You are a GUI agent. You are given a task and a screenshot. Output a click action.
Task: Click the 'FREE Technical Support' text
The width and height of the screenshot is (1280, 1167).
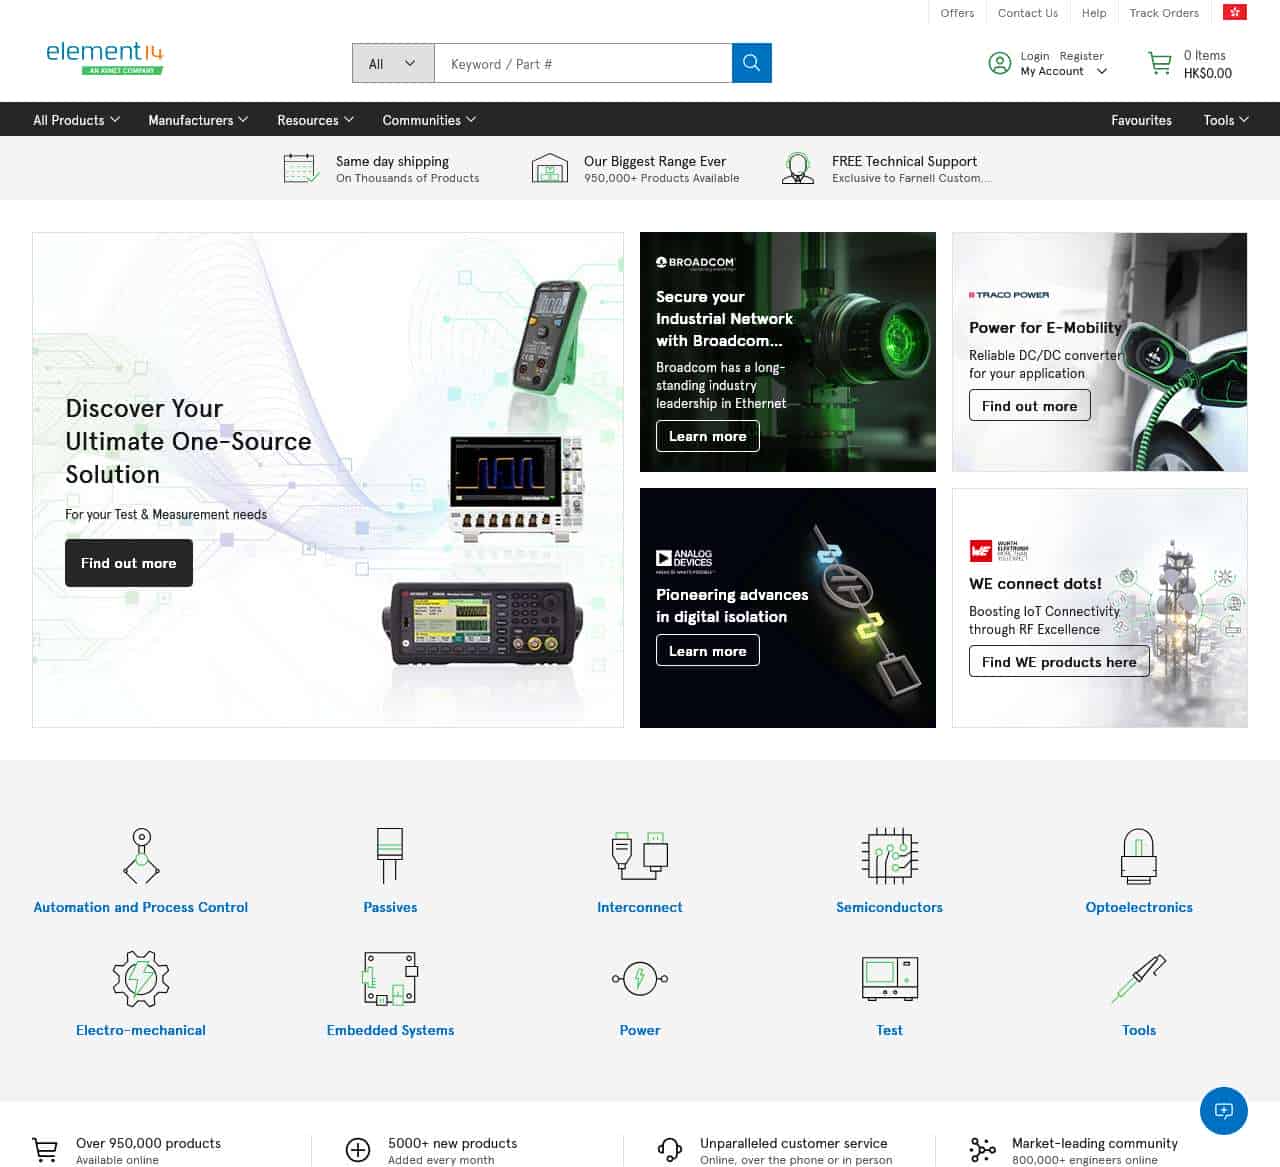(x=904, y=161)
